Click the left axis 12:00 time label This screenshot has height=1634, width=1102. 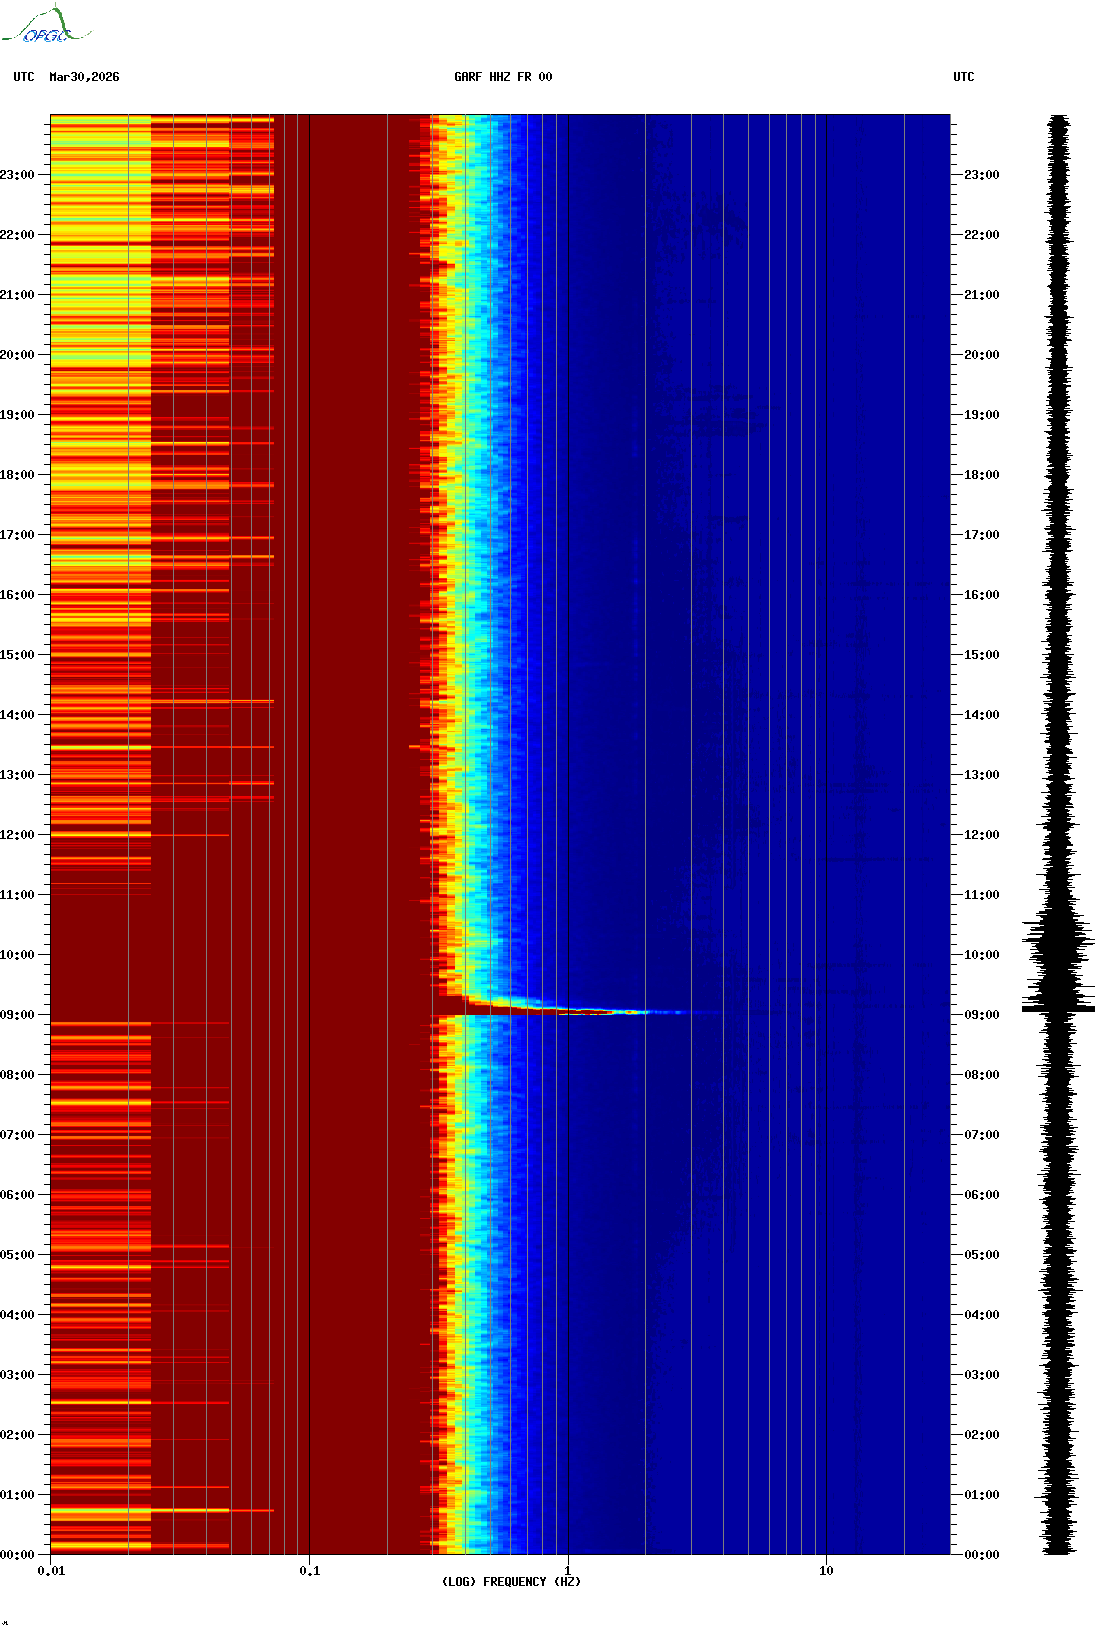click(x=17, y=835)
